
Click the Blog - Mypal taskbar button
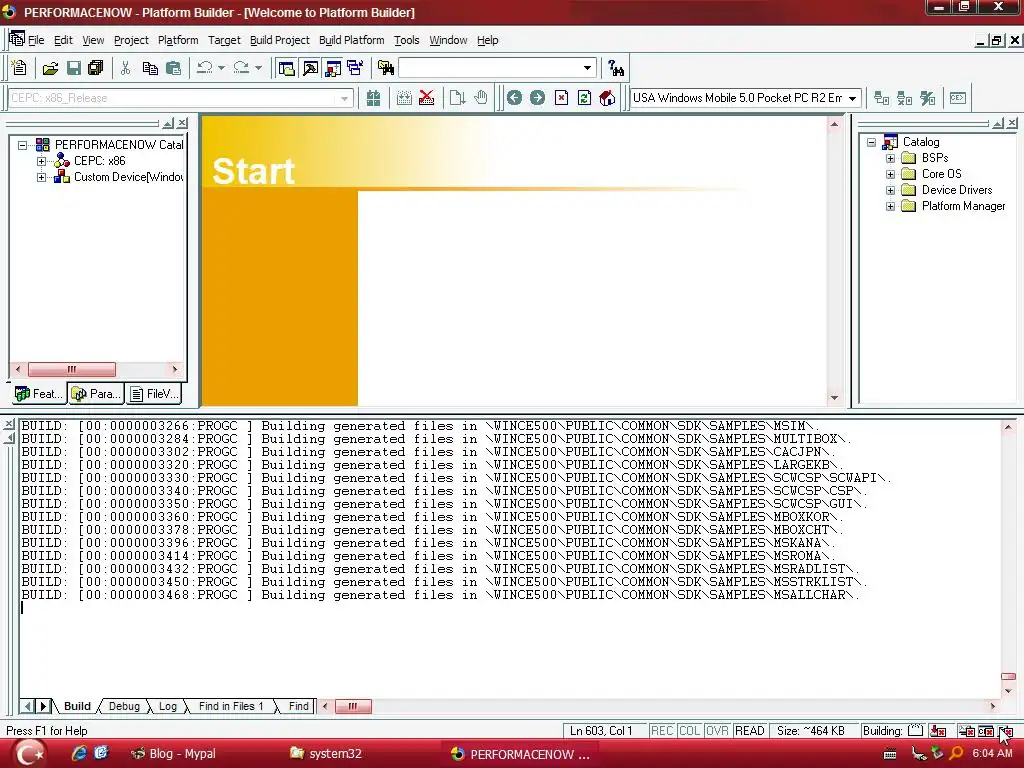tap(174, 754)
